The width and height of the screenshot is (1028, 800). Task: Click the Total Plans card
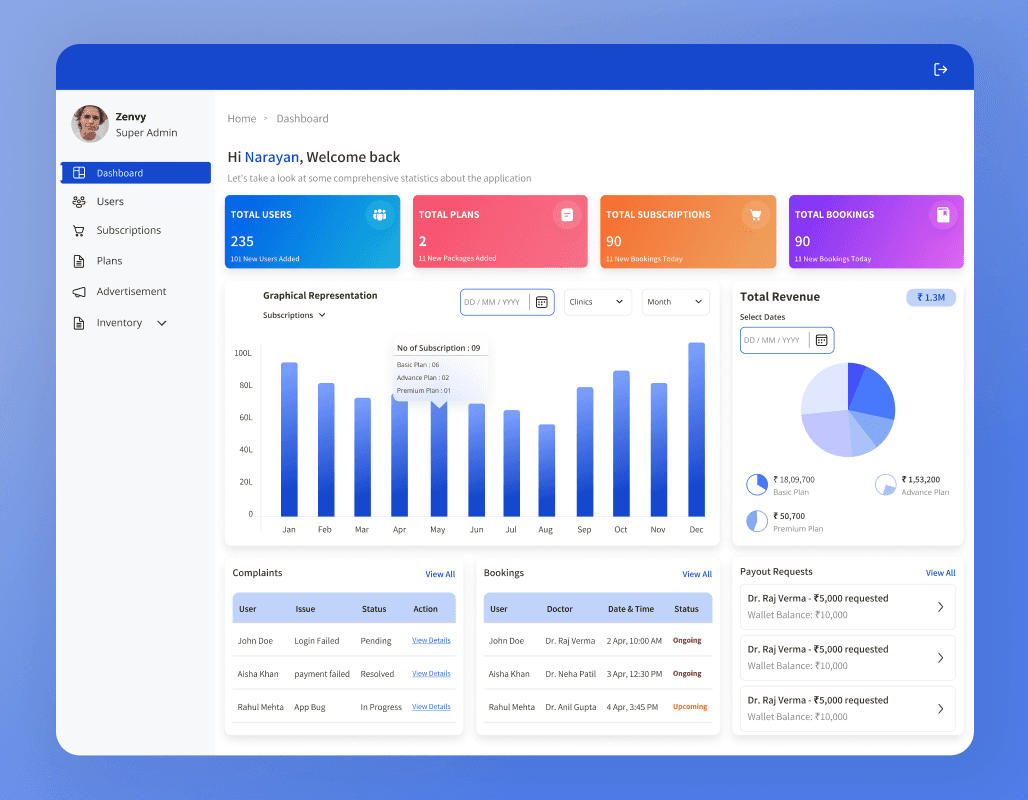(x=500, y=231)
